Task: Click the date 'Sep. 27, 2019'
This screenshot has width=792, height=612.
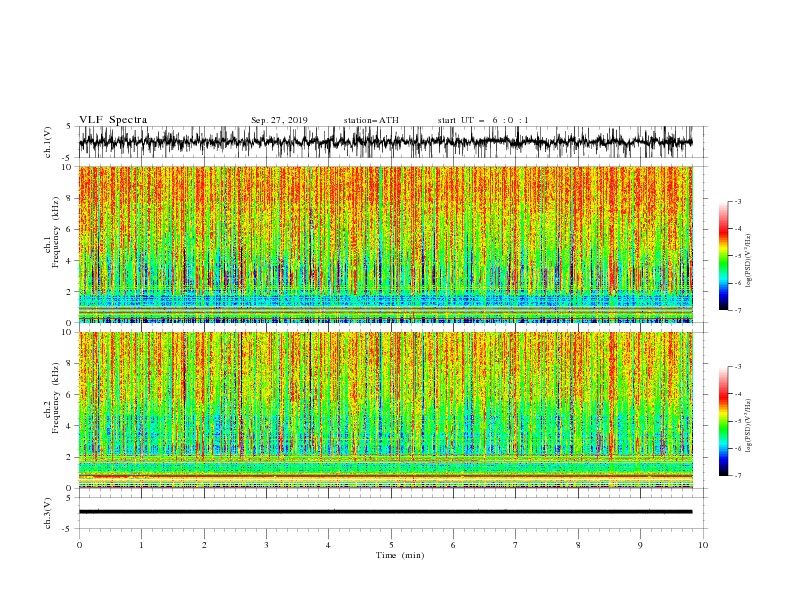Action: pyautogui.click(x=279, y=120)
